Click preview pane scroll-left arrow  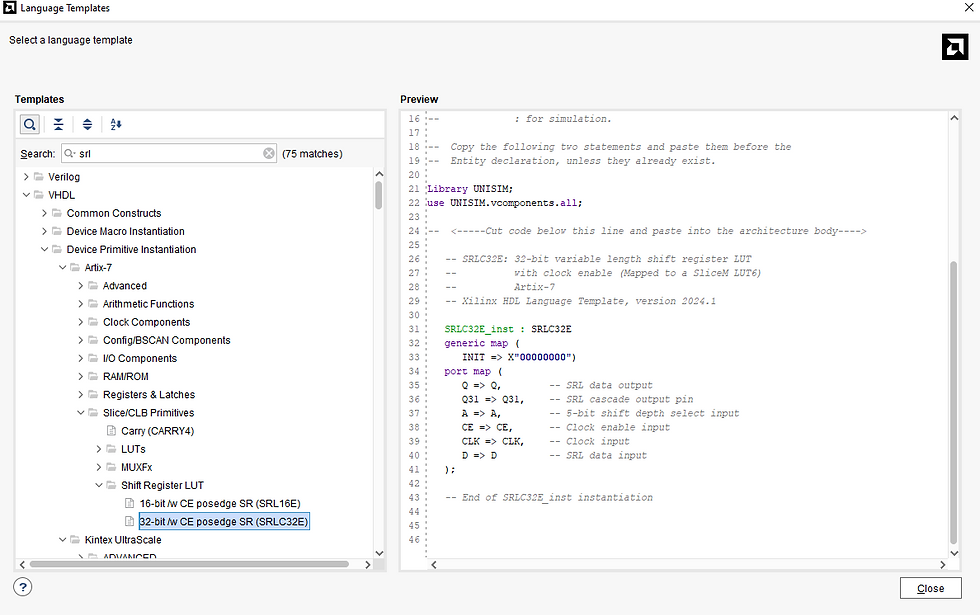click(433, 564)
